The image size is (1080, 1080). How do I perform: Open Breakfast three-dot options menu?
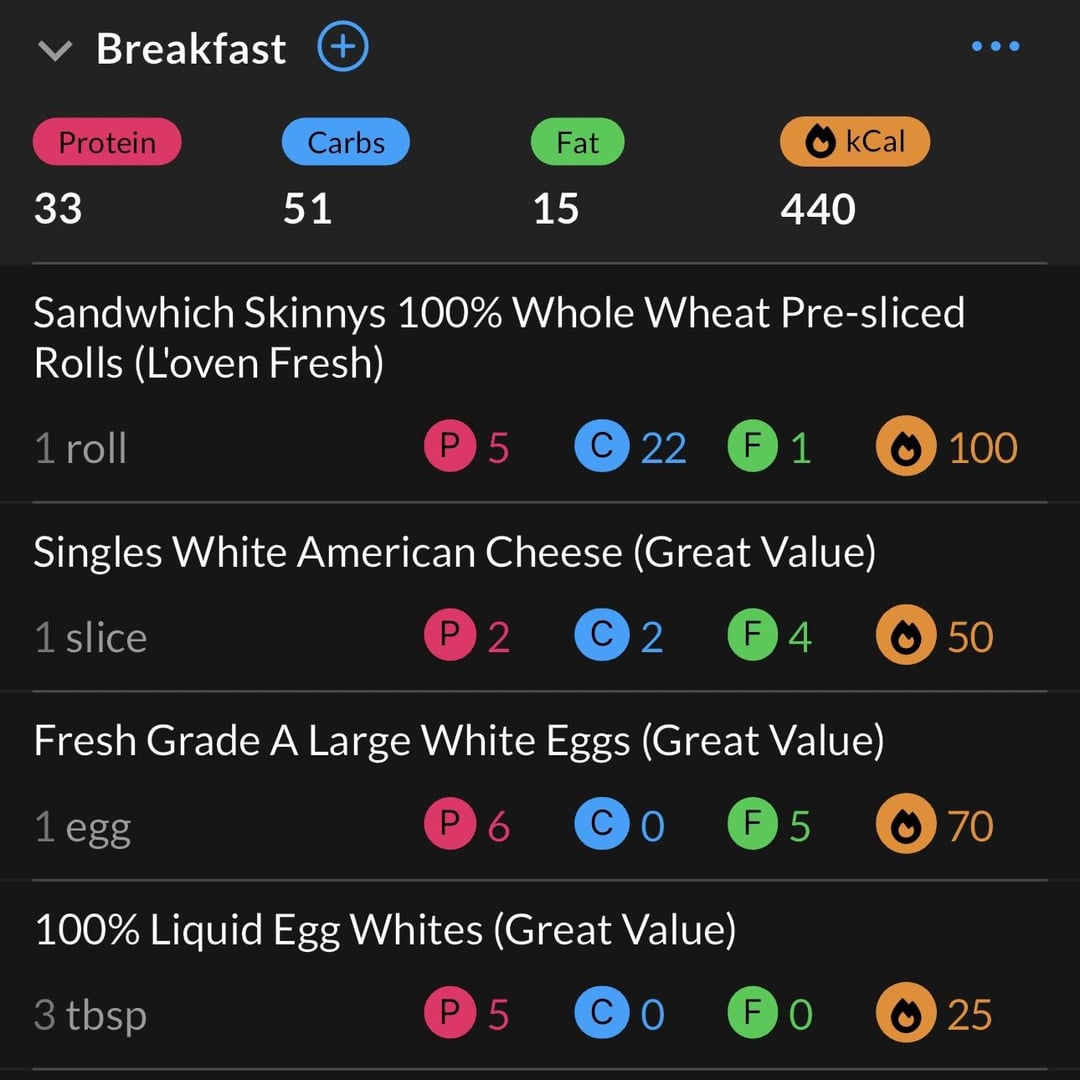pos(995,46)
